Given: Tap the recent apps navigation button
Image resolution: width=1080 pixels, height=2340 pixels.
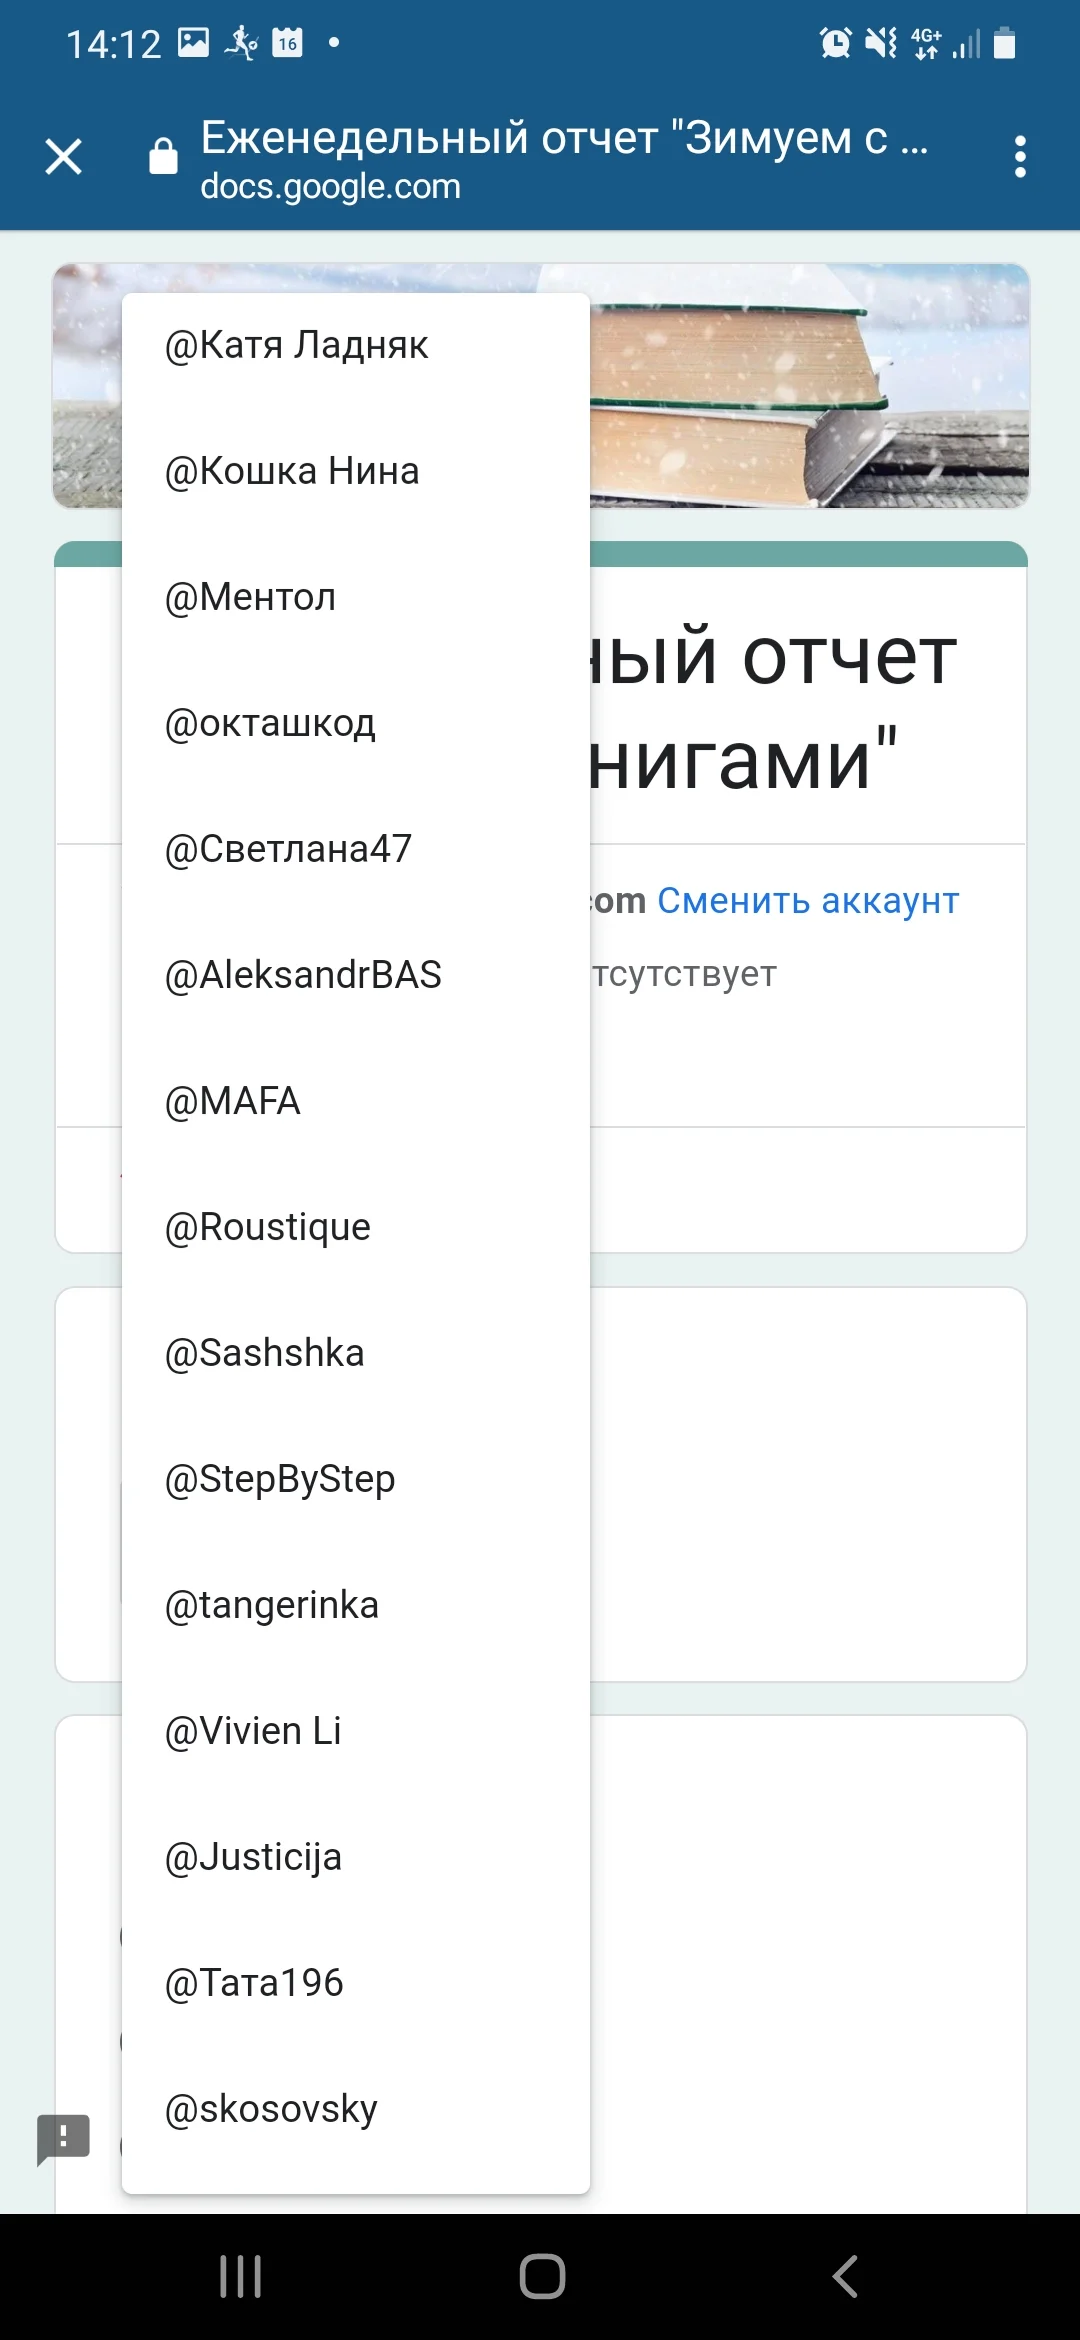Looking at the screenshot, I should [x=239, y=2274].
